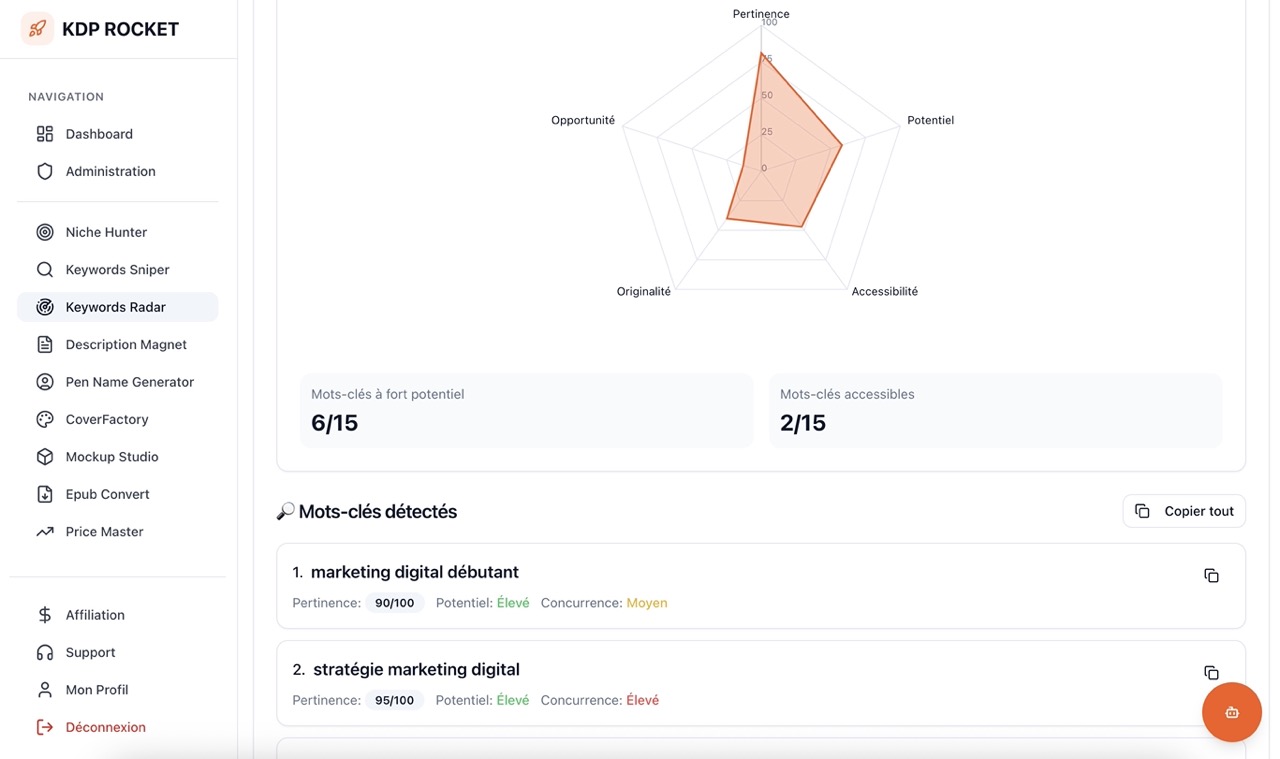Open Description Magnet tool
Image resolution: width=1280 pixels, height=759 pixels.
click(x=126, y=344)
